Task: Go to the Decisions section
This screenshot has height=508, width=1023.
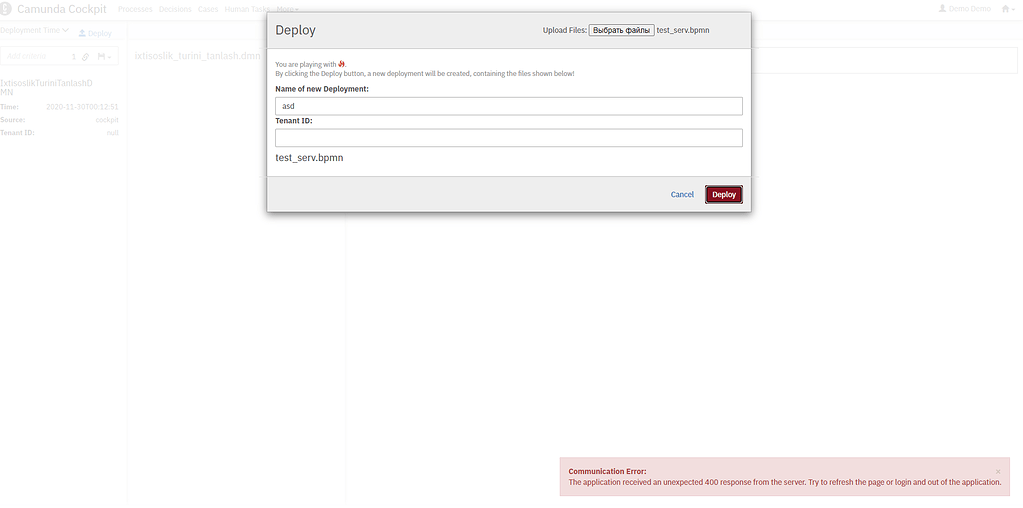Action: [175, 9]
